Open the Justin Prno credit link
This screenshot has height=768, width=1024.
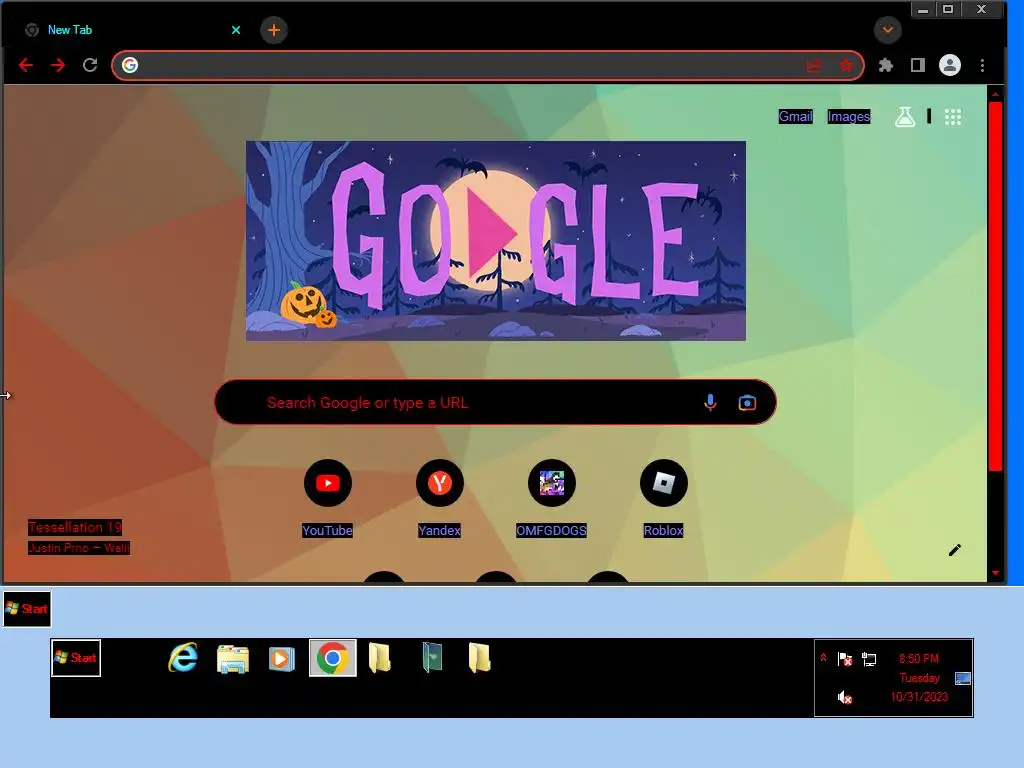[78, 548]
